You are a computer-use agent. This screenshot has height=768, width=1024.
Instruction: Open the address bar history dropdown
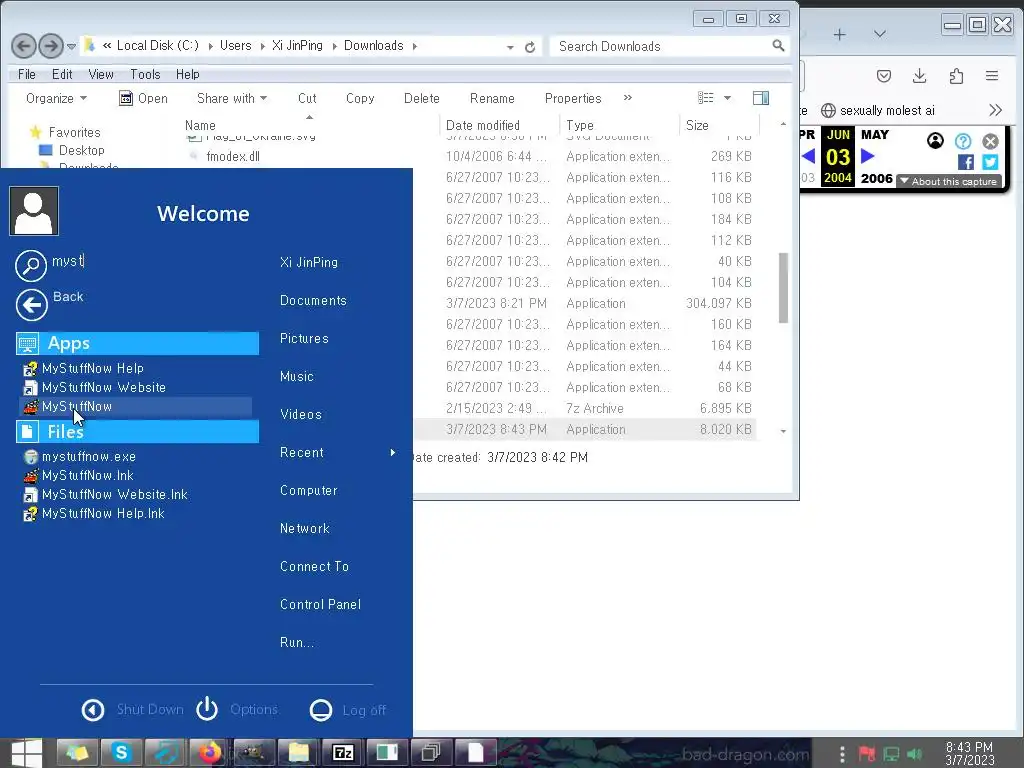point(510,47)
